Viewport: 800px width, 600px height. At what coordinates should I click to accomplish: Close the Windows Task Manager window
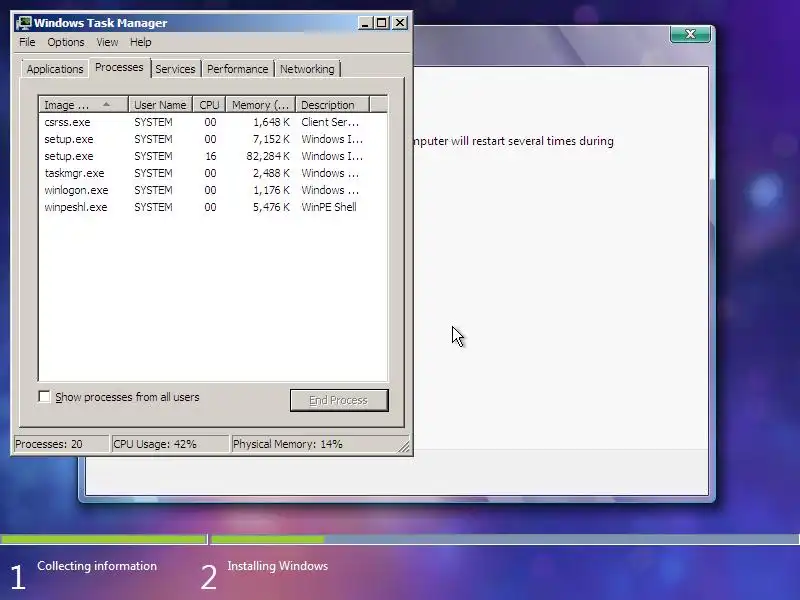[x=400, y=23]
